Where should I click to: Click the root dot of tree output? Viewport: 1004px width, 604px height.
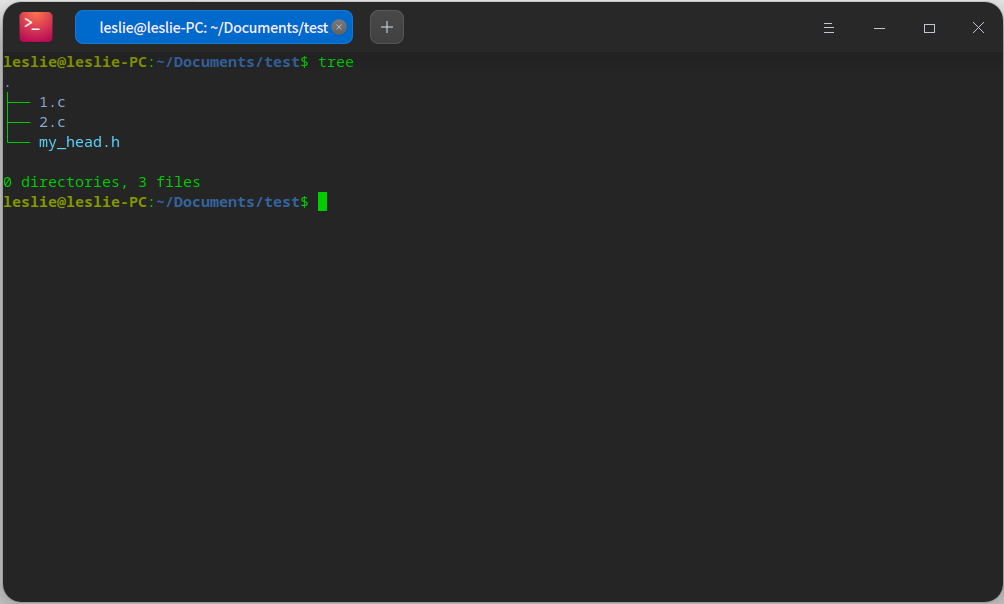click(7, 84)
